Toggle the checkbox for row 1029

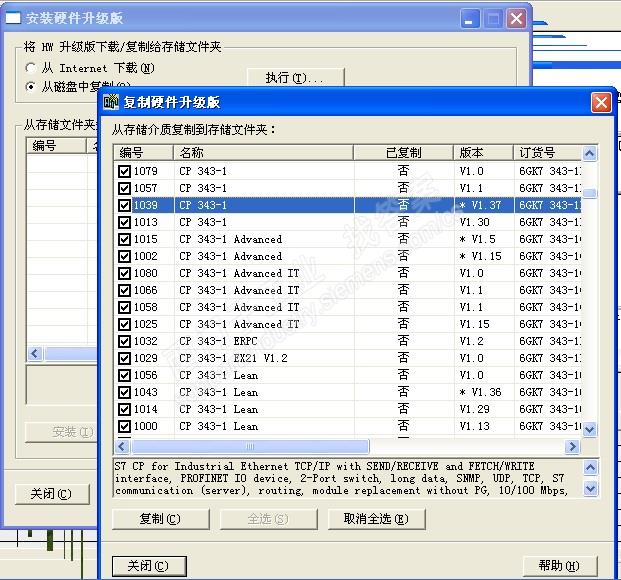[124, 358]
